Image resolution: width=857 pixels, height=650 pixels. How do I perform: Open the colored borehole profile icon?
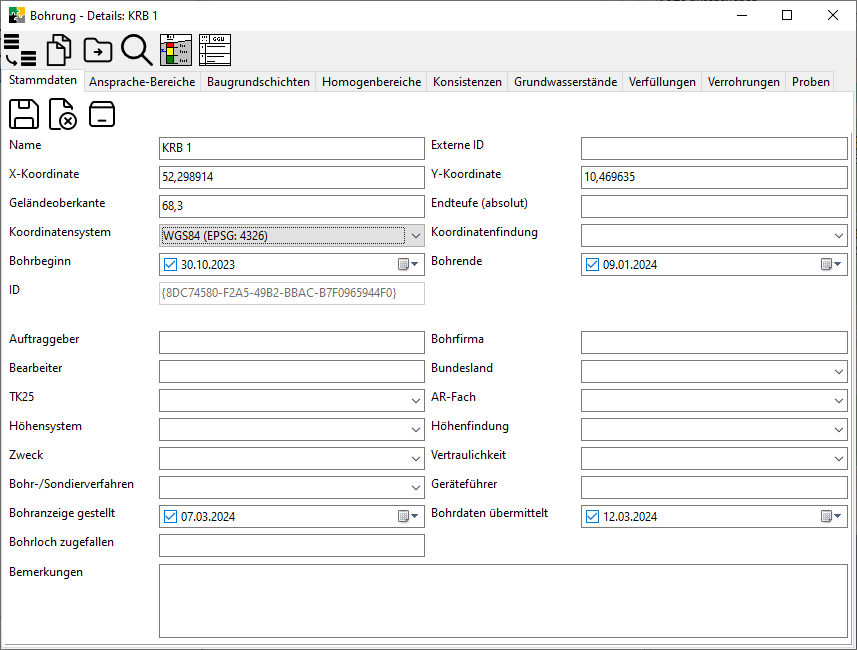(x=176, y=50)
